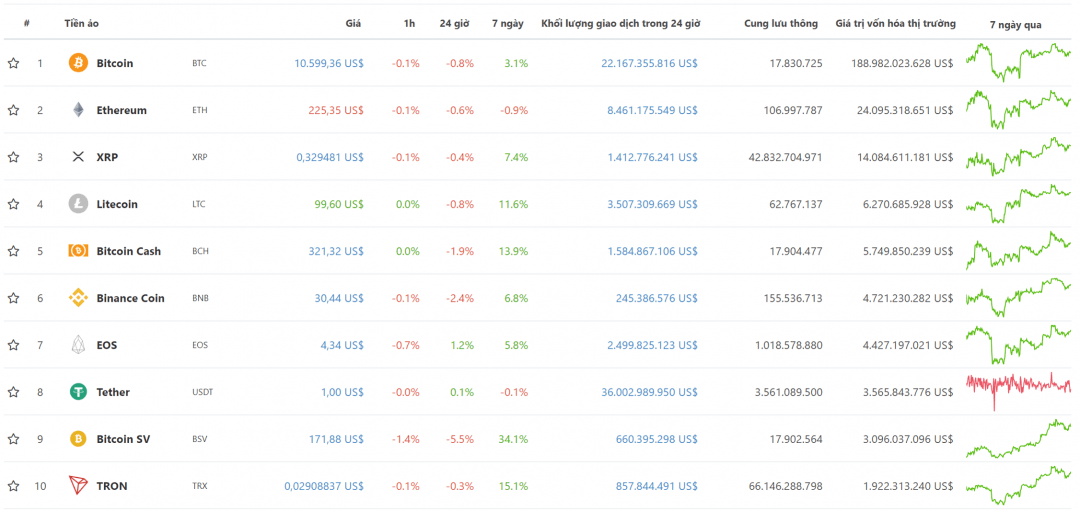Viewport: 1080px width, 511px height.
Task: Open Ethereum 7-day sparkline chart
Action: click(x=1018, y=109)
